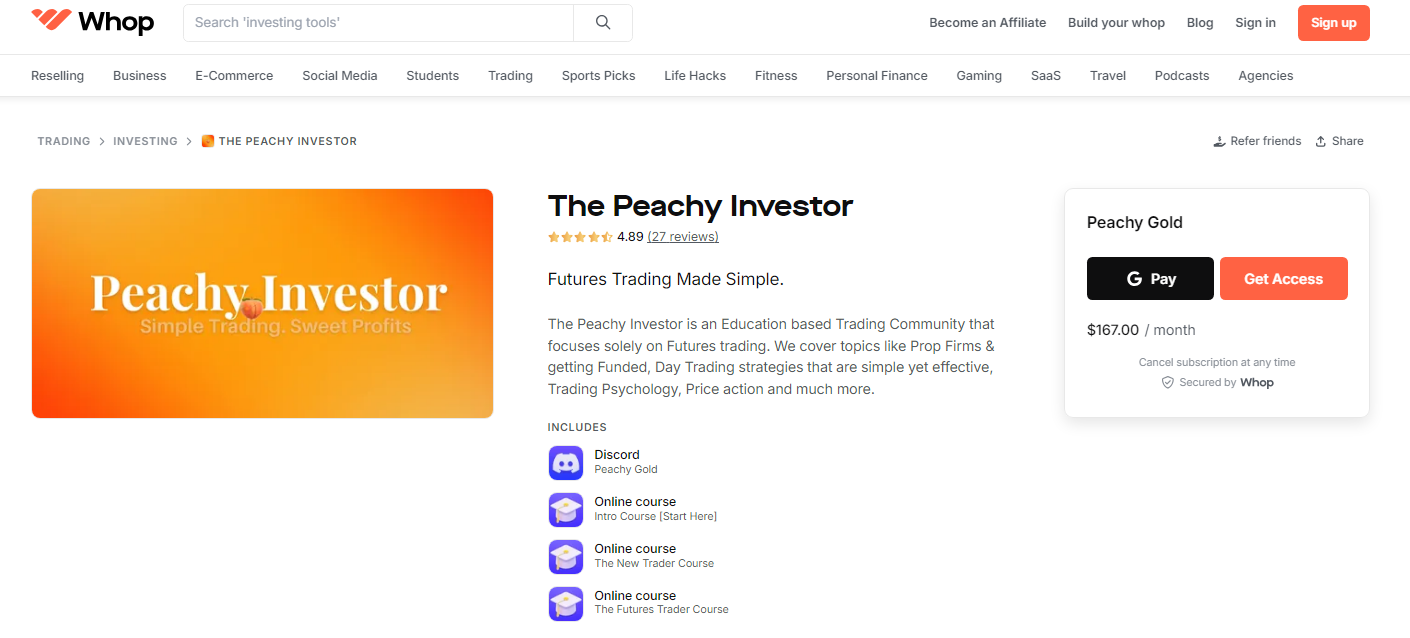
Task: Click the Whop logo
Action: coord(92,21)
